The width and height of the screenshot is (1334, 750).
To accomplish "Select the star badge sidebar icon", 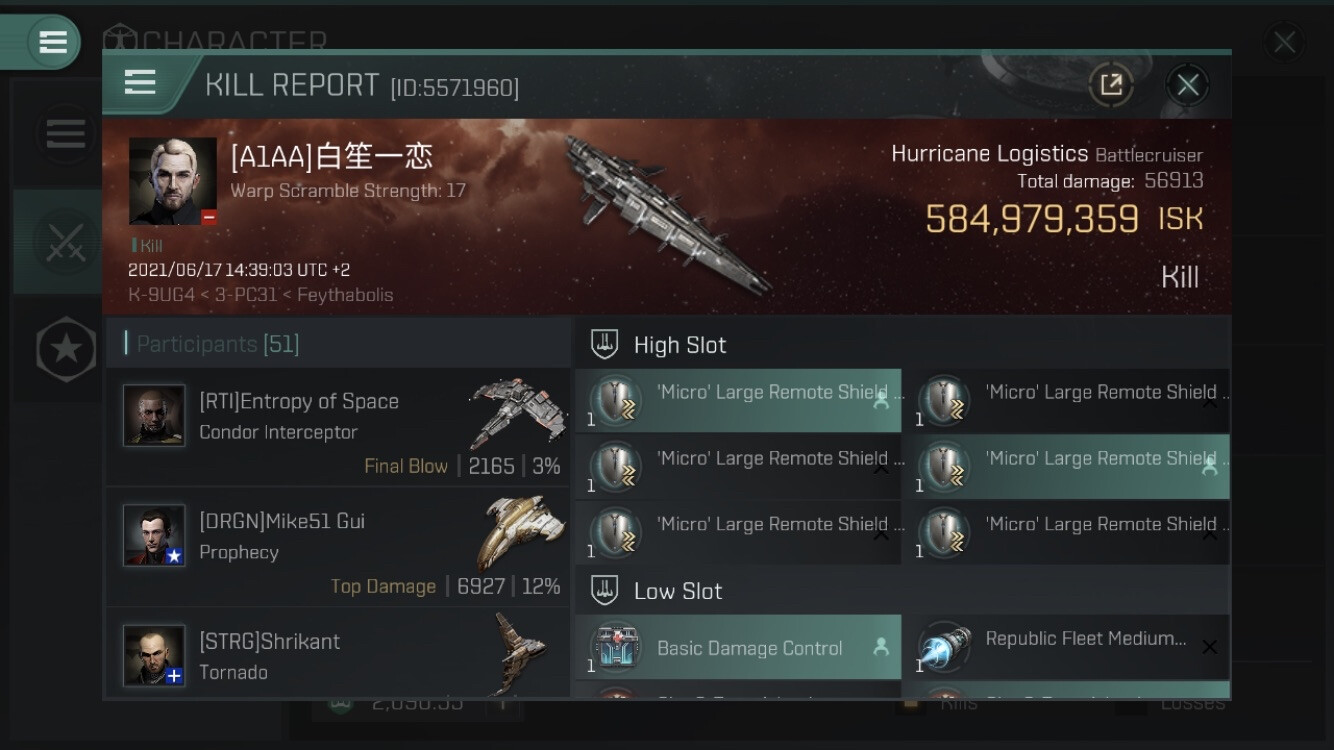I will pyautogui.click(x=65, y=348).
